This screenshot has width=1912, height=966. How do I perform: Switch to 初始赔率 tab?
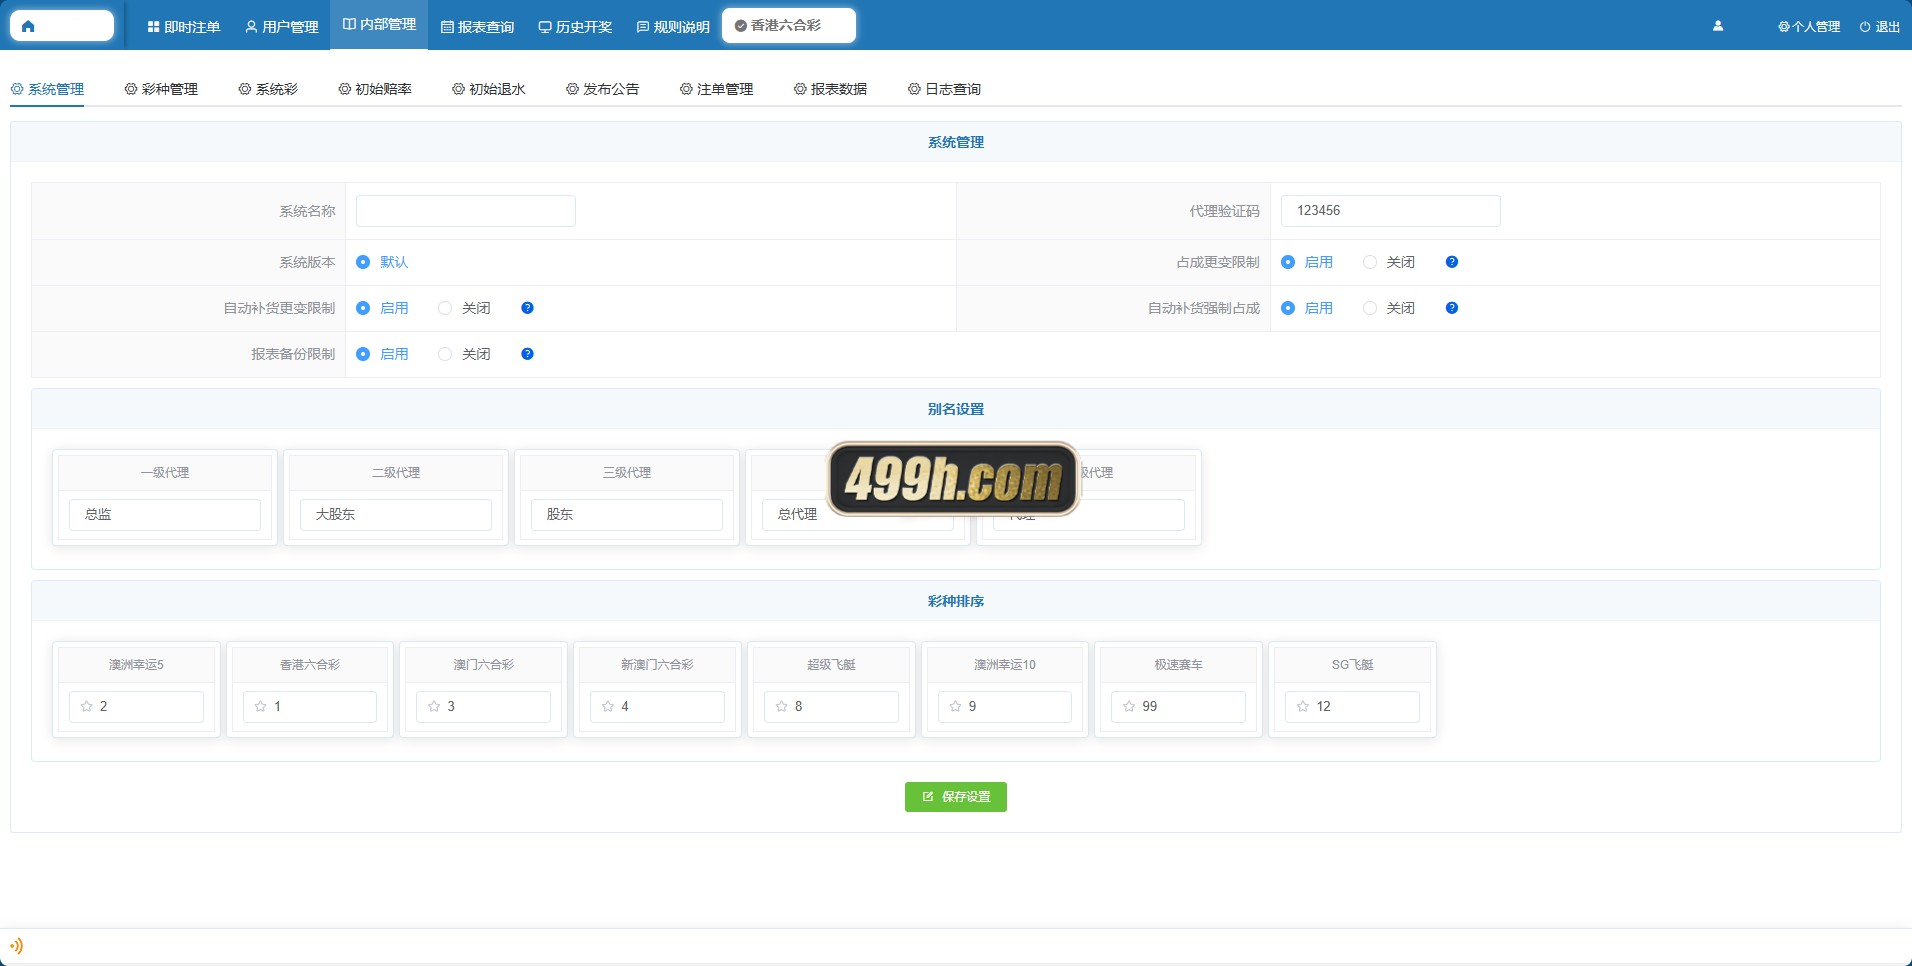click(375, 89)
